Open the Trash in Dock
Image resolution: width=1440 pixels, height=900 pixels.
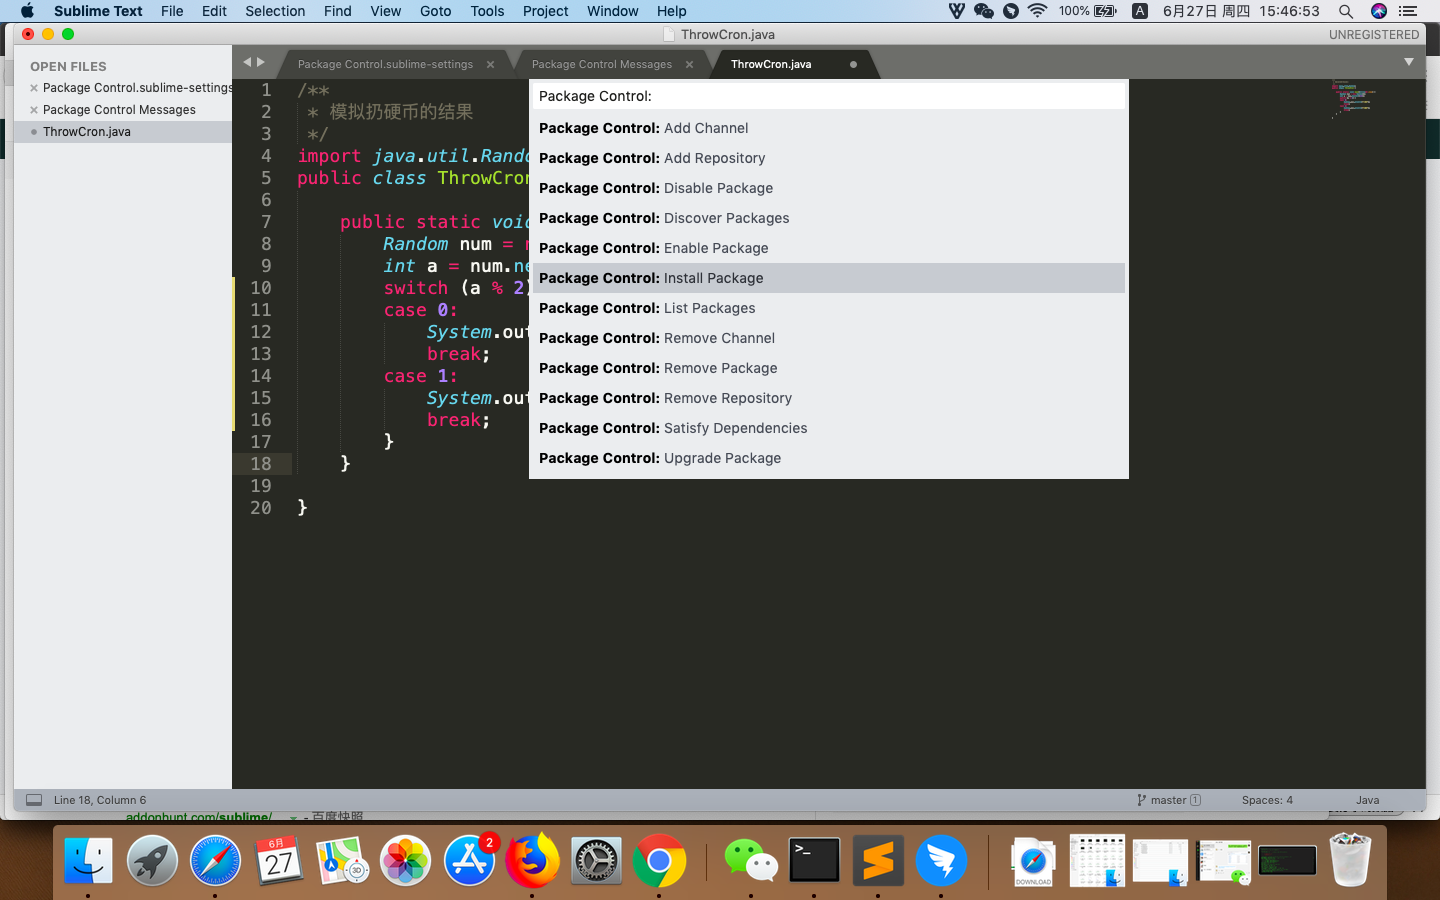[x=1350, y=860]
